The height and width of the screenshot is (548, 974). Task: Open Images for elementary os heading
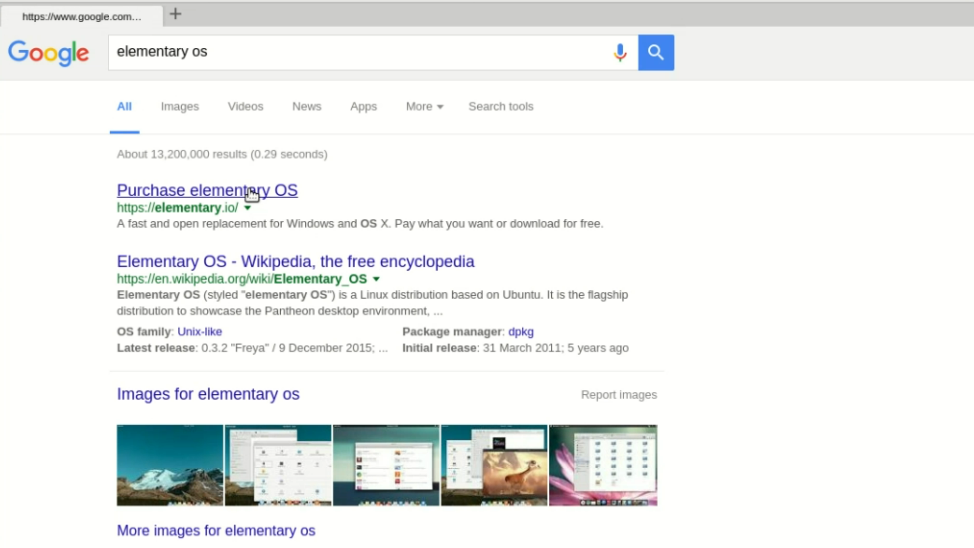click(208, 394)
